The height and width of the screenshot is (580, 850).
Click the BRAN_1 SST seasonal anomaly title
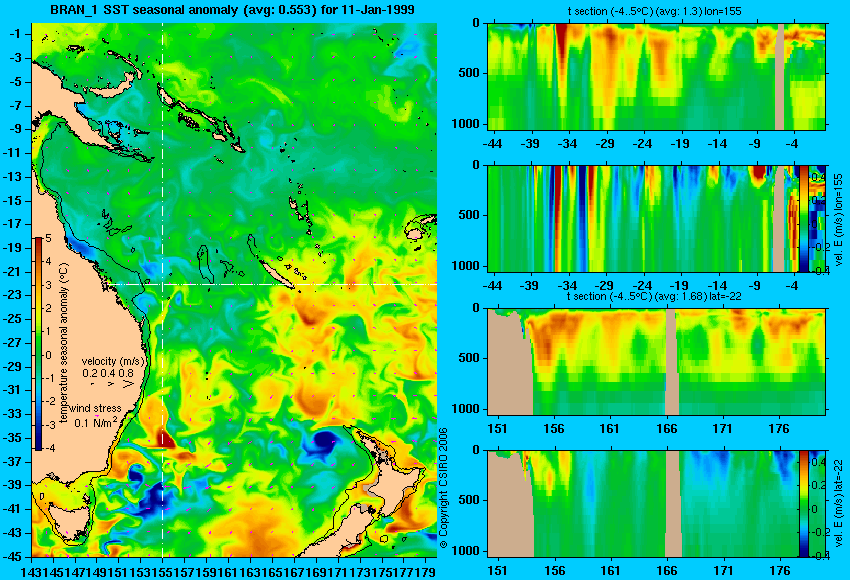coord(233,10)
